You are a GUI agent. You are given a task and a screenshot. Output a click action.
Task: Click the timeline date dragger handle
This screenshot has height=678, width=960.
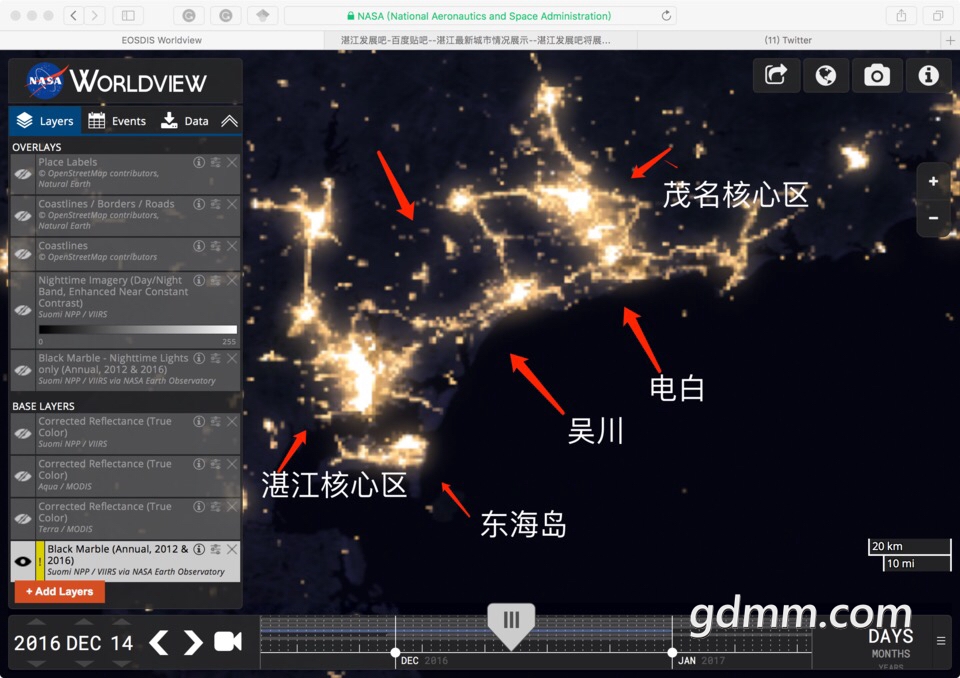(x=511, y=621)
